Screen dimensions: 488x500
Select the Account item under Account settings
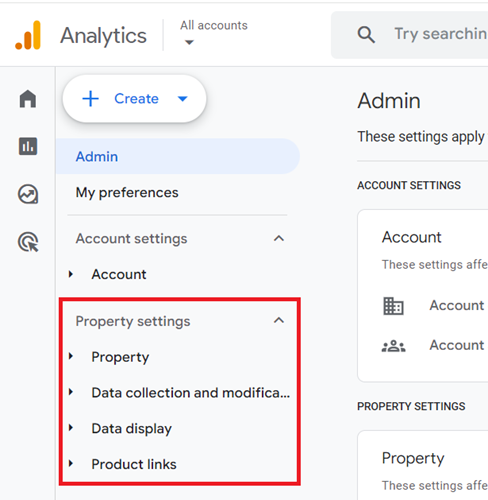pyautogui.click(x=119, y=274)
